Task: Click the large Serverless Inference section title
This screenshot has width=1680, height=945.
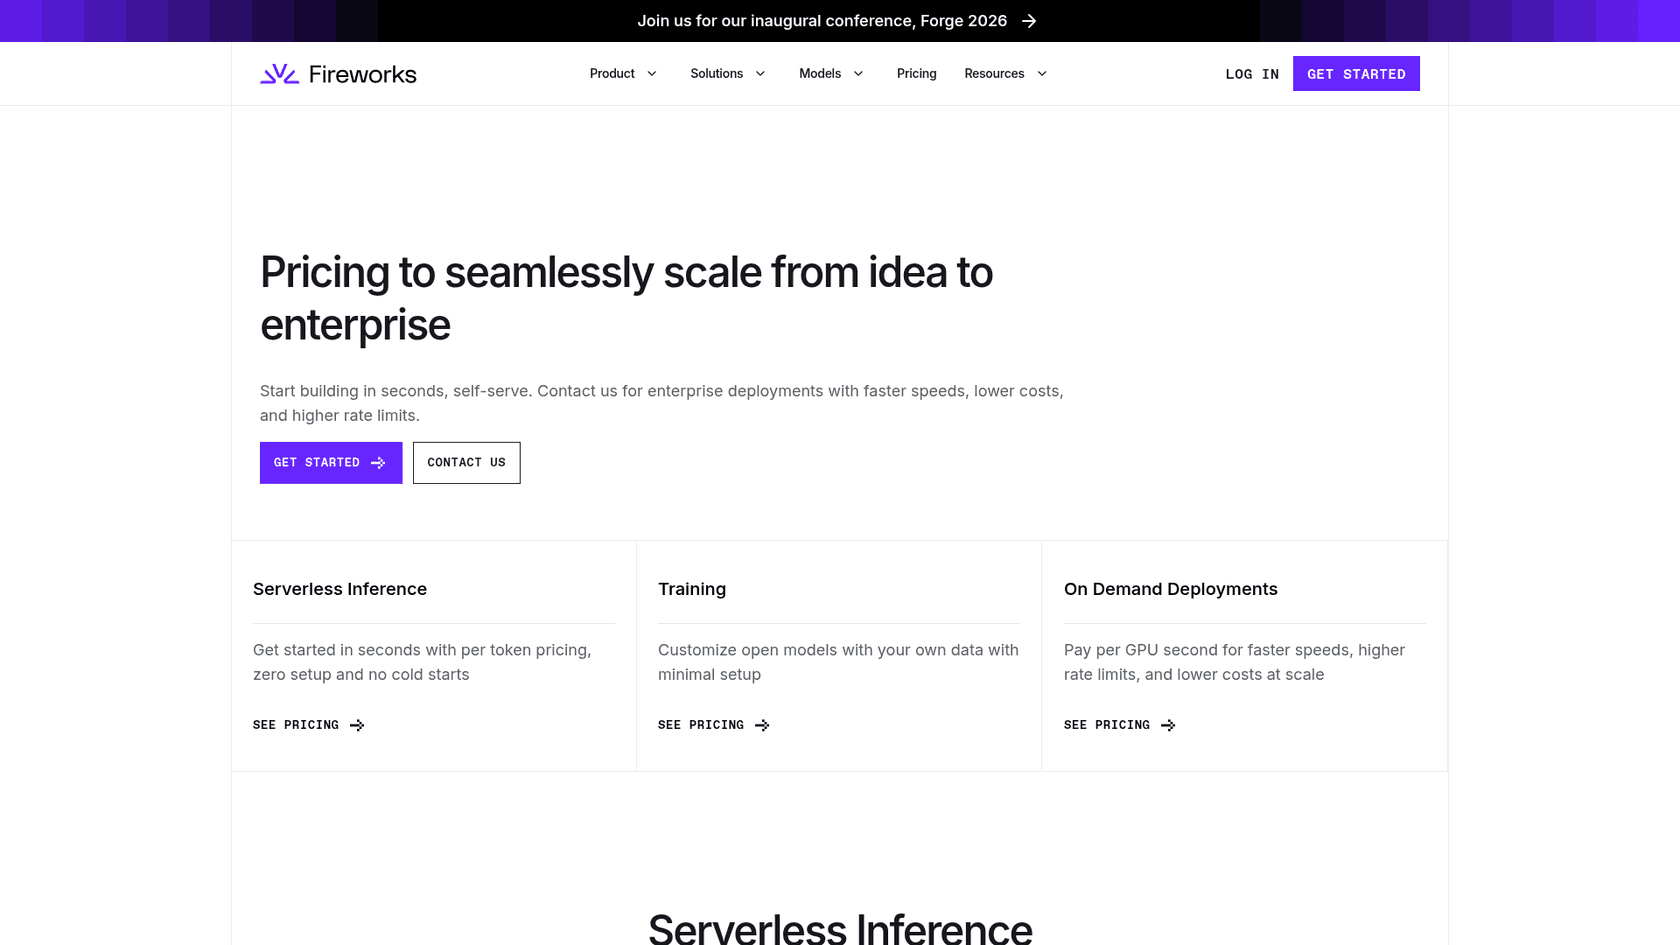Action: 840,928
